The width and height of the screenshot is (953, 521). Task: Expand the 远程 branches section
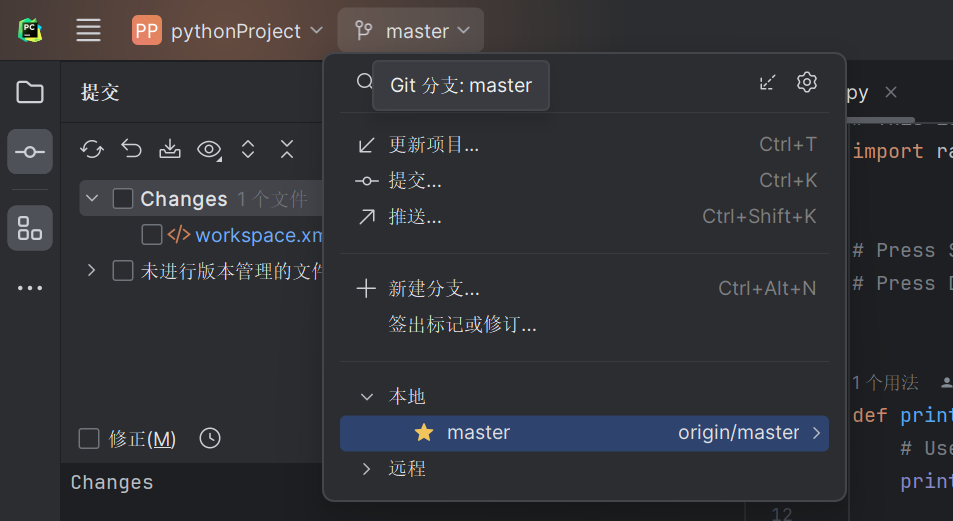pyautogui.click(x=366, y=468)
